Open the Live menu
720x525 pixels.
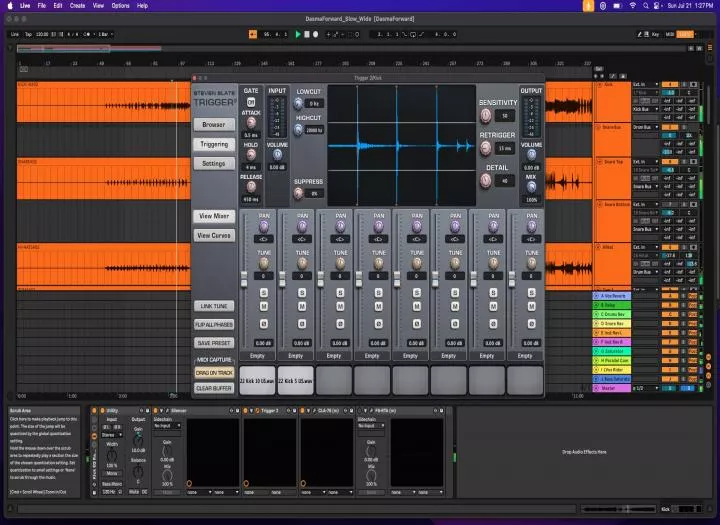click(x=25, y=6)
